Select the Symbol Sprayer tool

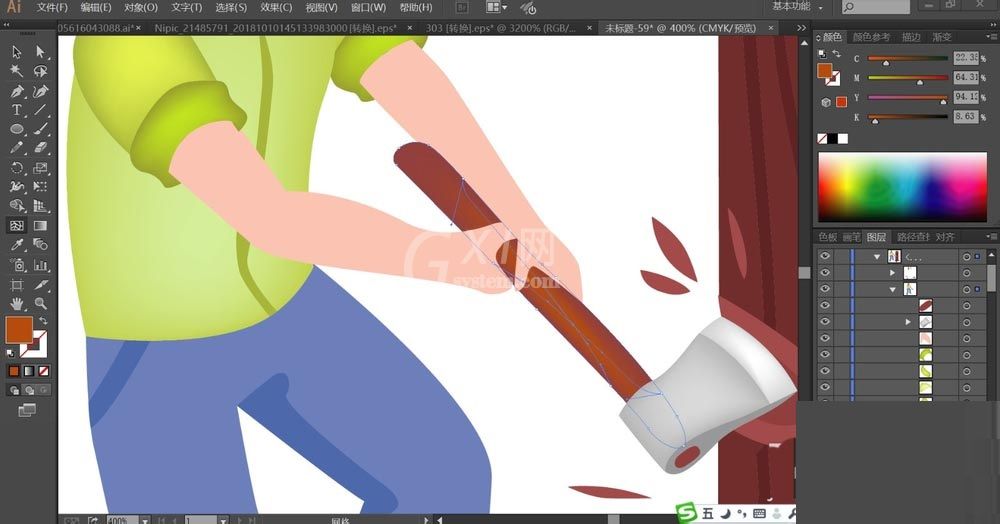(x=17, y=265)
